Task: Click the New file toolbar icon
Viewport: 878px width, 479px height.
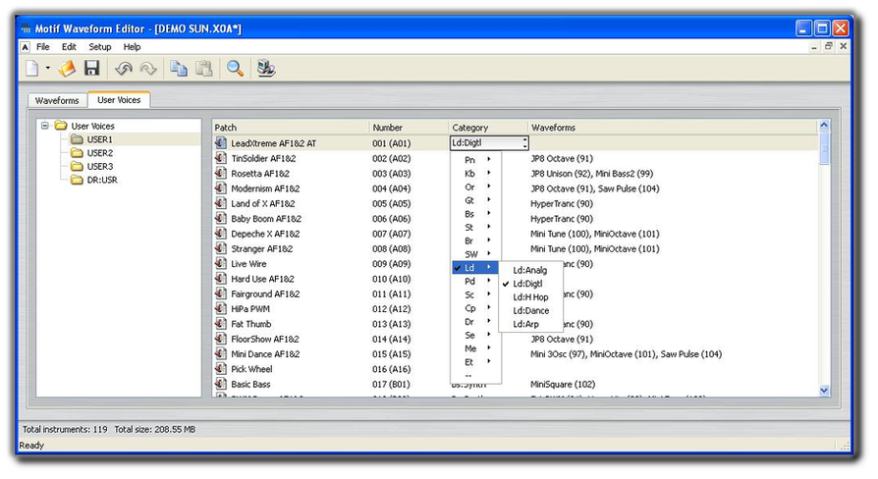Action: pyautogui.click(x=32, y=69)
